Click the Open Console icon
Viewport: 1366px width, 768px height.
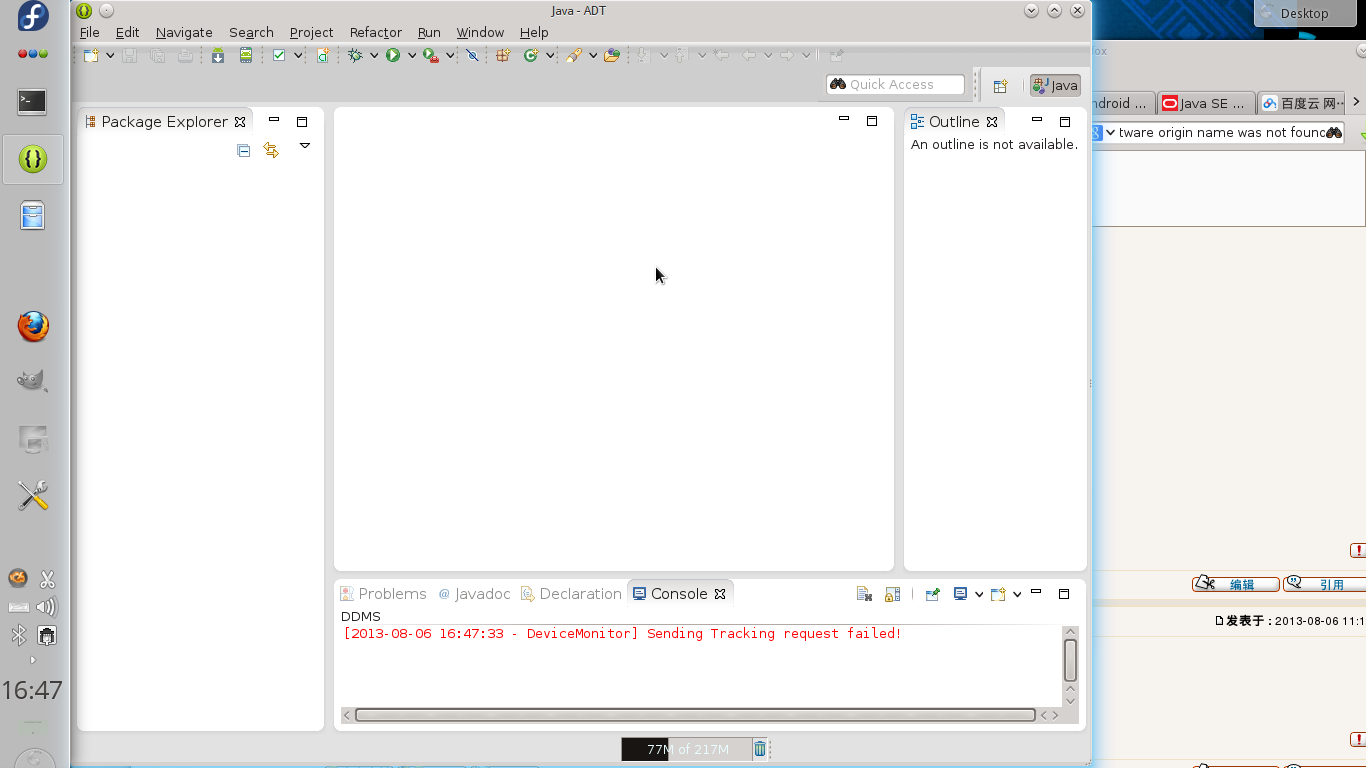tap(998, 594)
